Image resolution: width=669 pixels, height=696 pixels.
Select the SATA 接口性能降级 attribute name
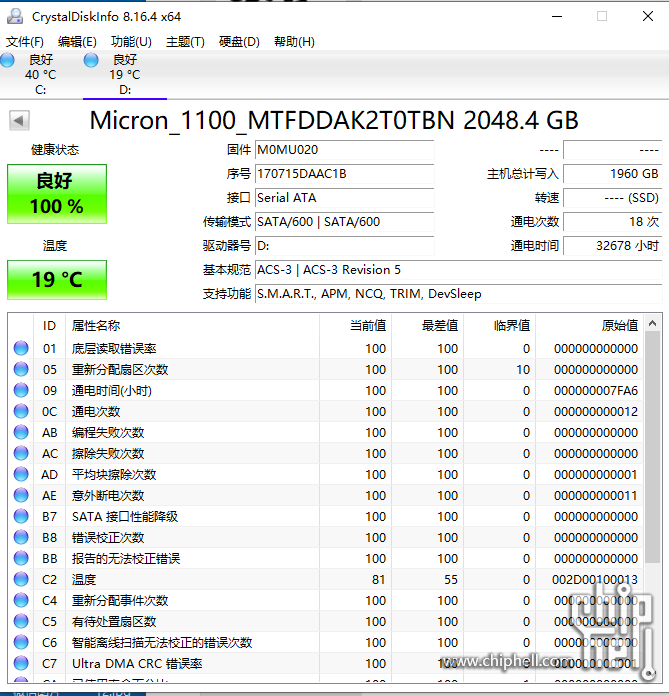tap(125, 517)
